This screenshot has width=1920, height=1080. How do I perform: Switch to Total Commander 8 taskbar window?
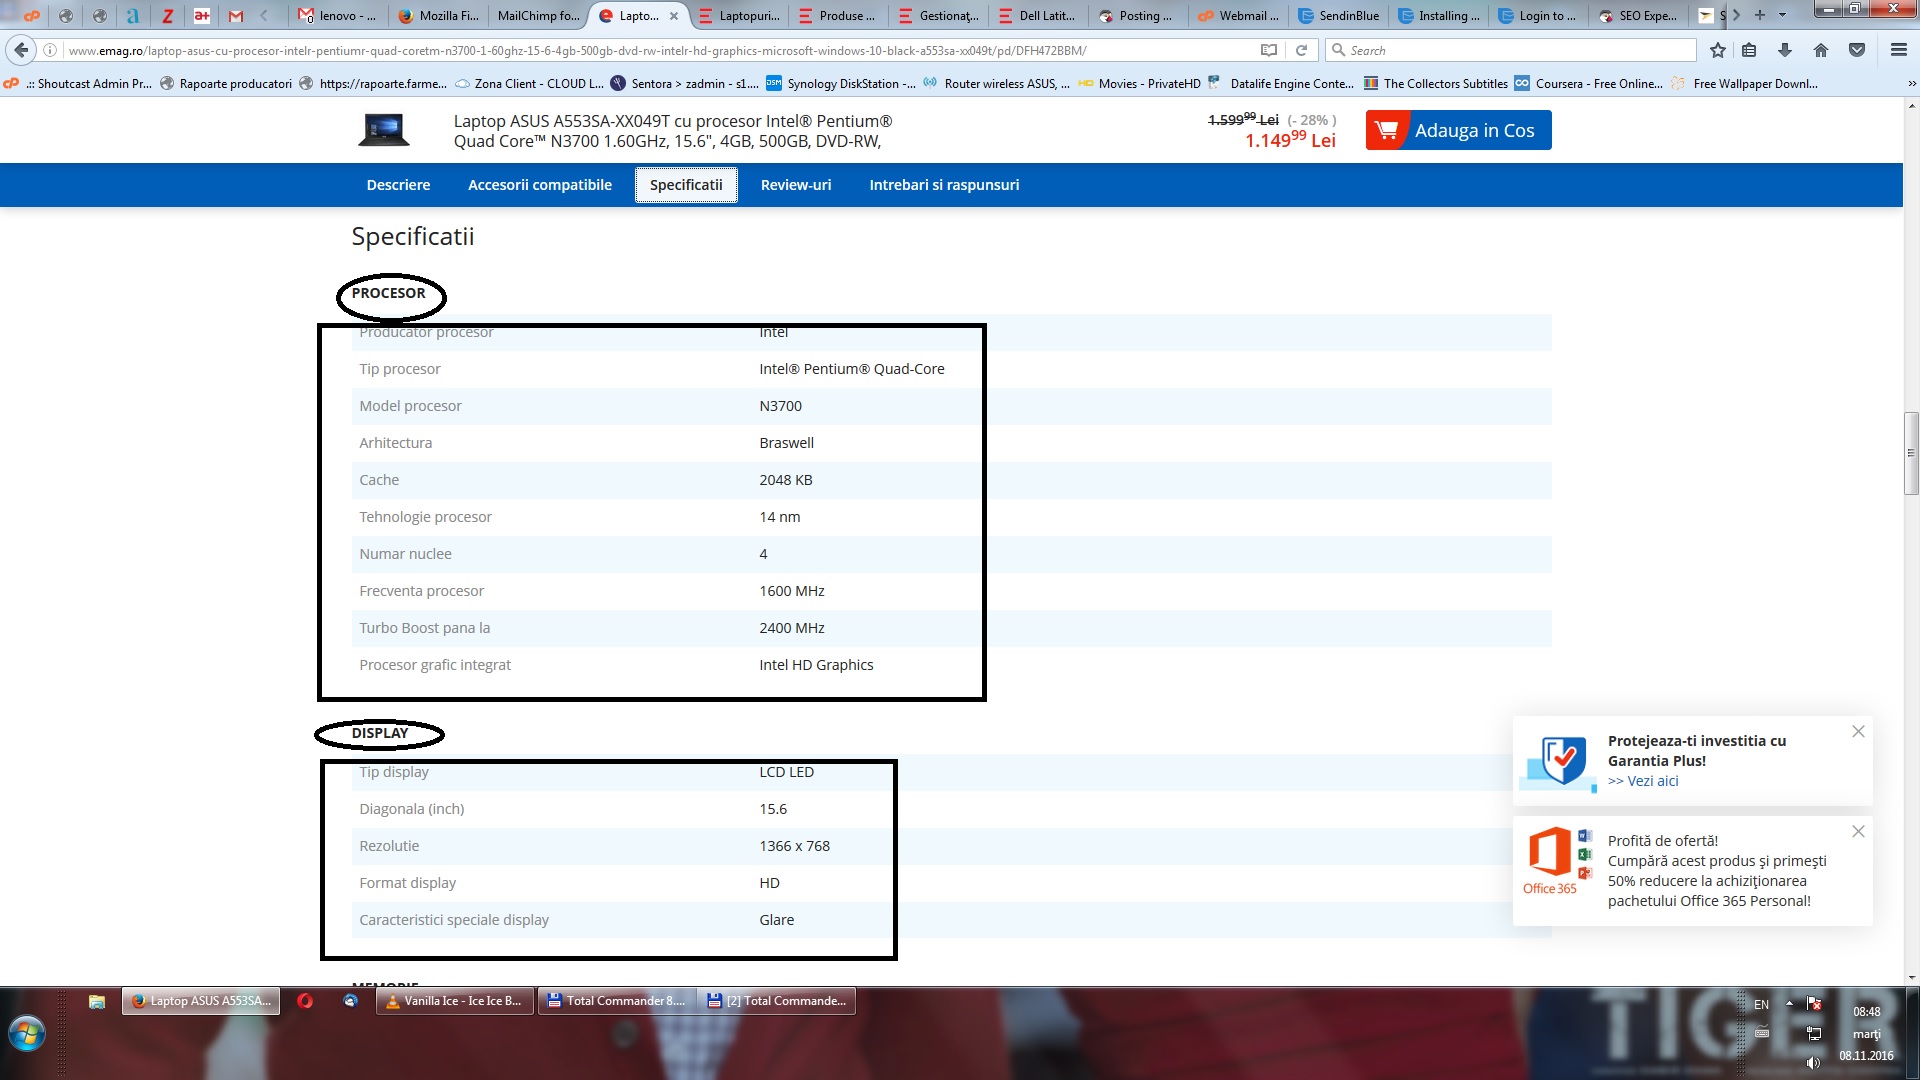[x=617, y=1001]
